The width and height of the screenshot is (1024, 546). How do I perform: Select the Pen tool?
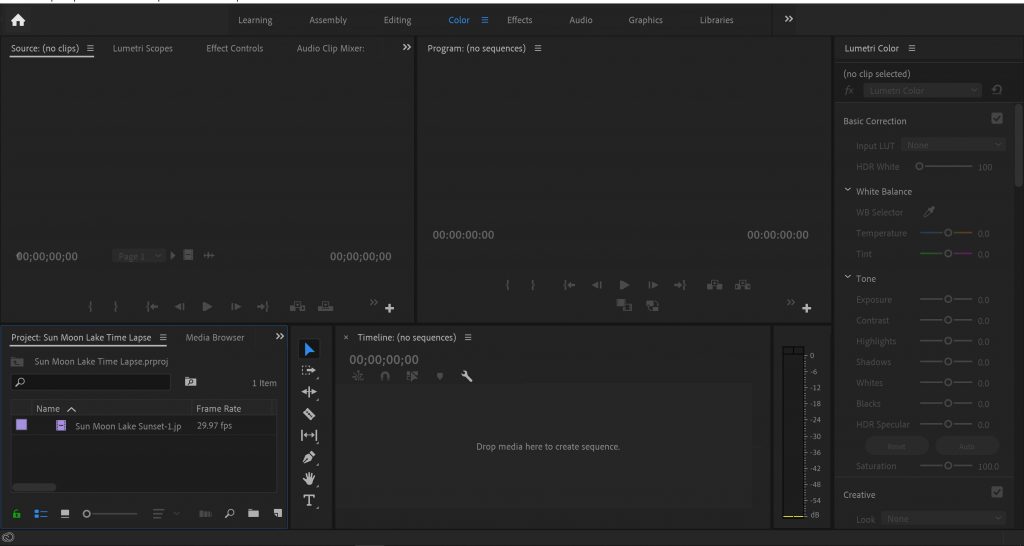click(x=309, y=457)
